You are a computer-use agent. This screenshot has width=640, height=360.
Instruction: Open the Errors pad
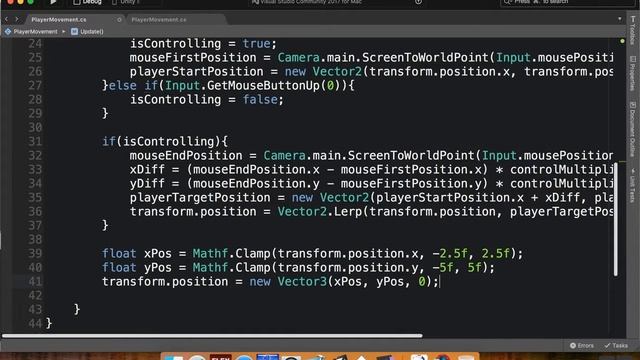tap(582, 346)
